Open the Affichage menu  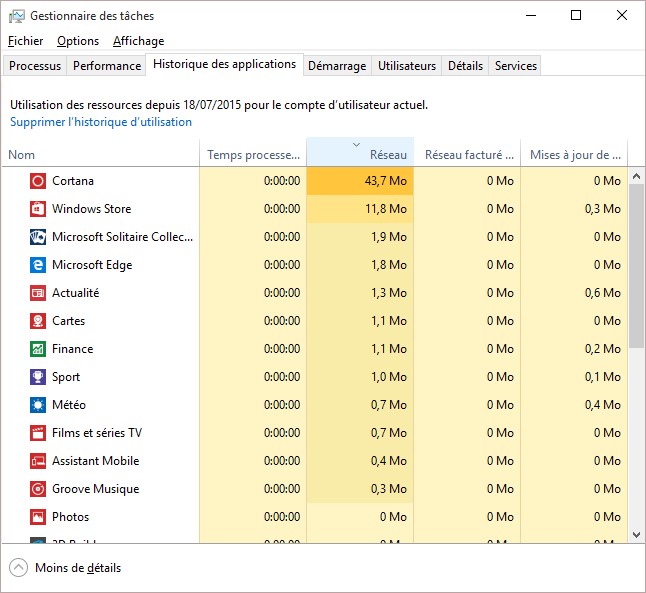(138, 41)
